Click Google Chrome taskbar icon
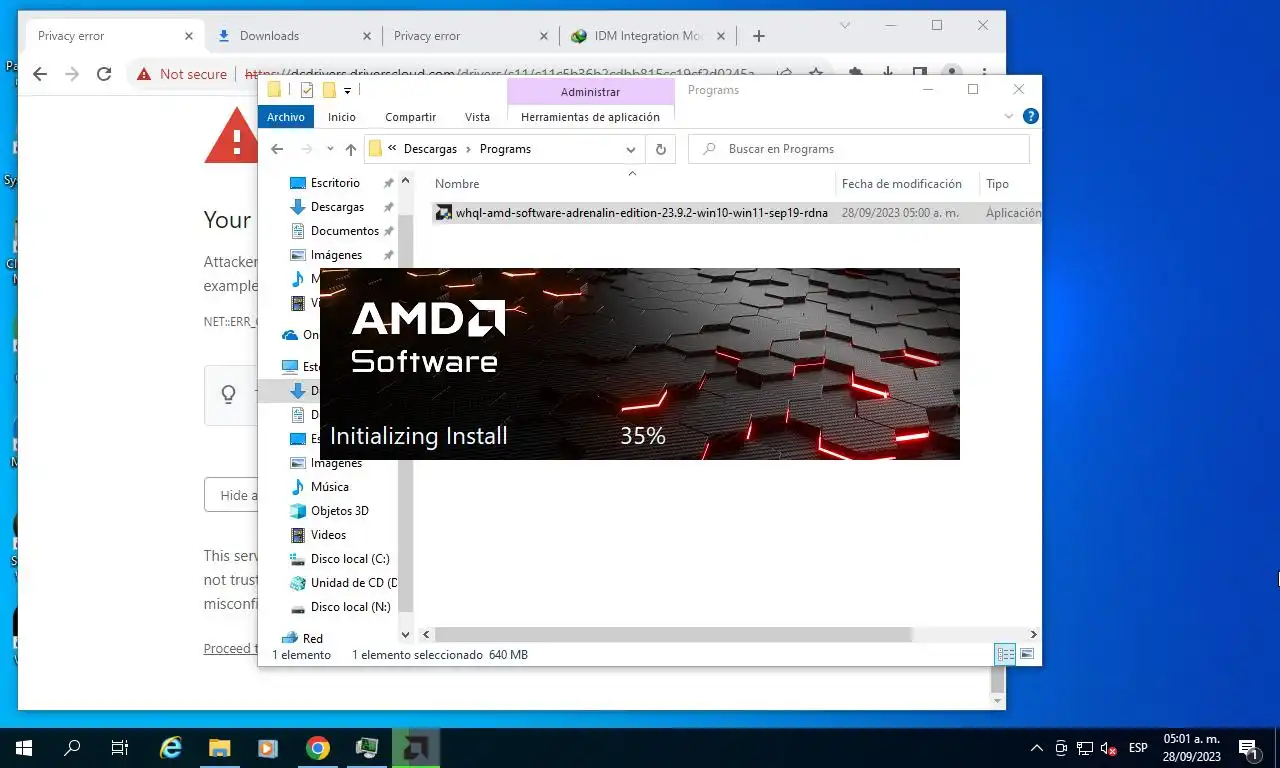 click(x=318, y=748)
